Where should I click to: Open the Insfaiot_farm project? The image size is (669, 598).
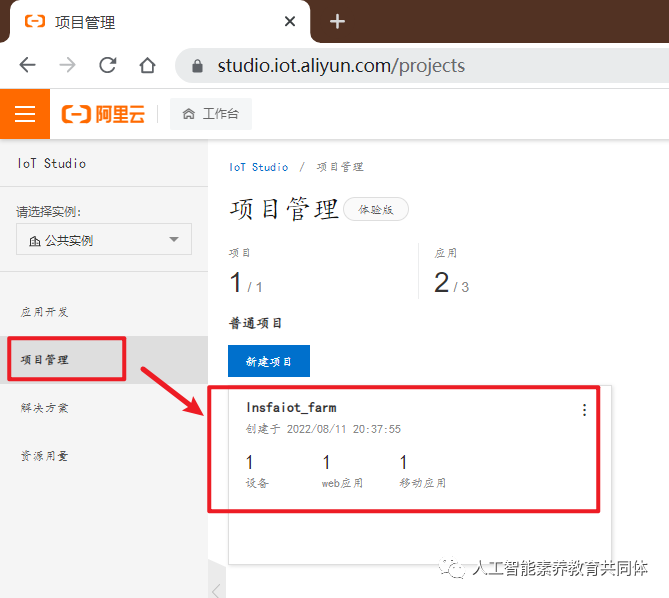pos(291,408)
